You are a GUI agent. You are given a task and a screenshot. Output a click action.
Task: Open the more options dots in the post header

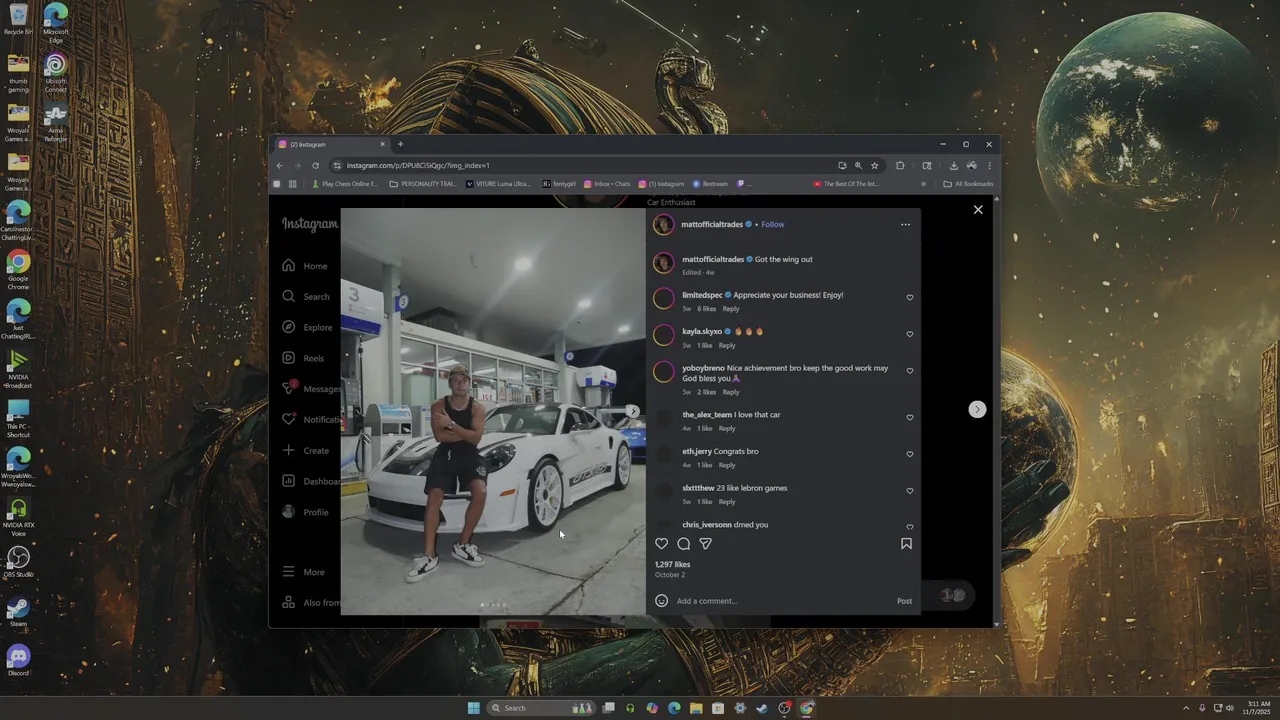906,224
